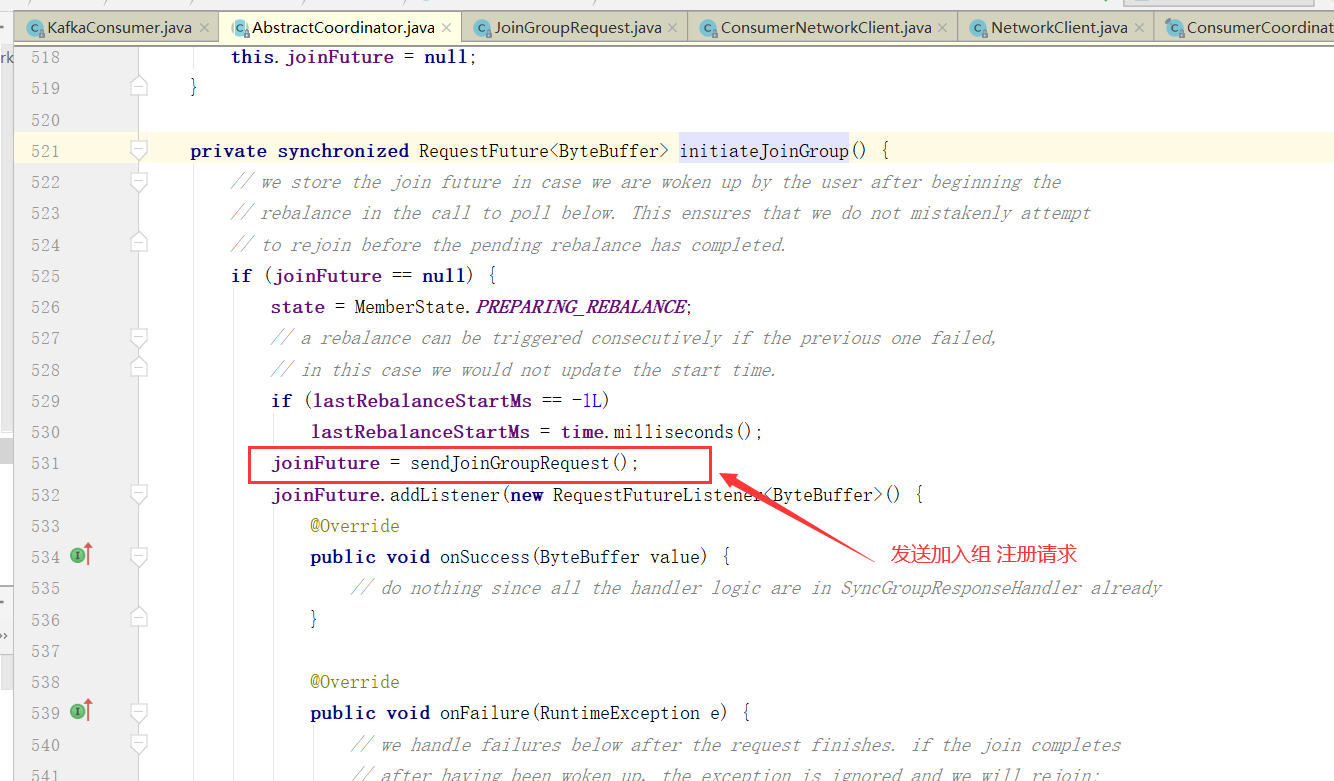Click the synchronized keyword on line 521
The image size is (1334, 781).
click(343, 151)
